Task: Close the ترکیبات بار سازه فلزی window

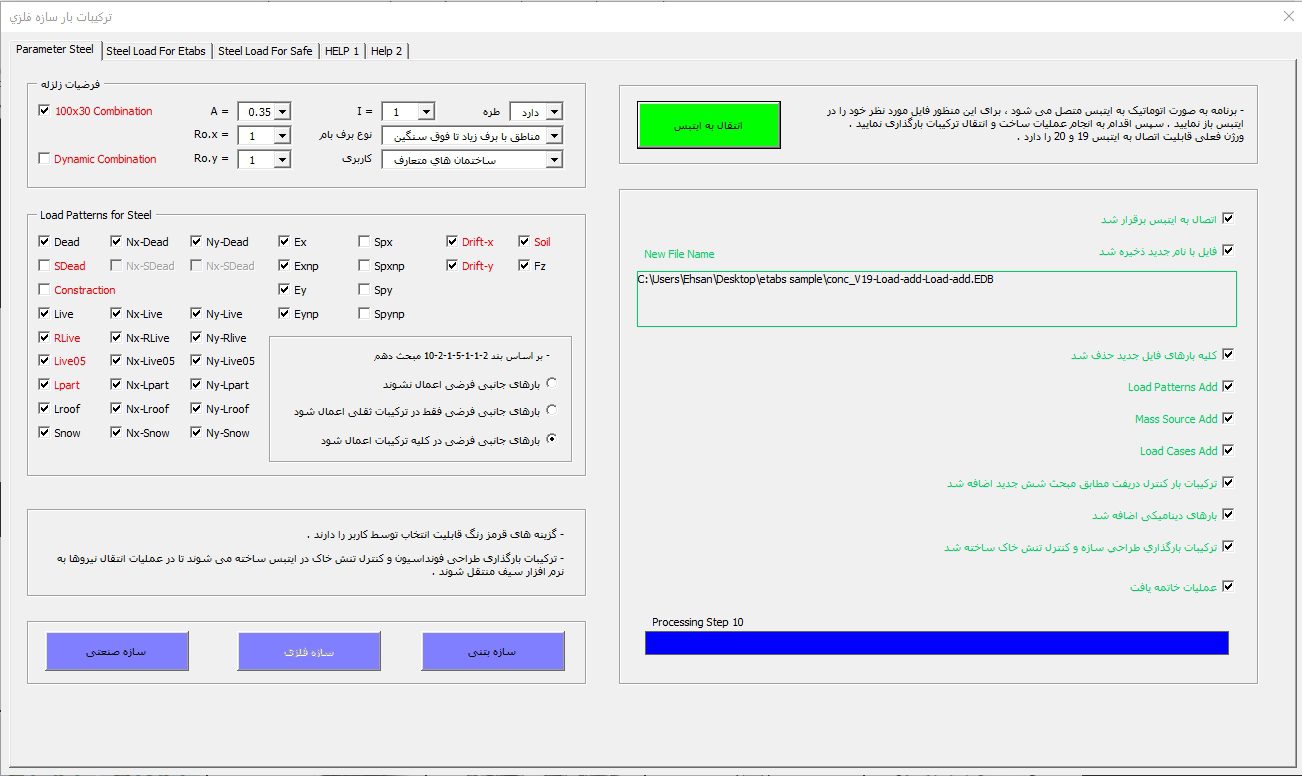Action: [1288, 16]
